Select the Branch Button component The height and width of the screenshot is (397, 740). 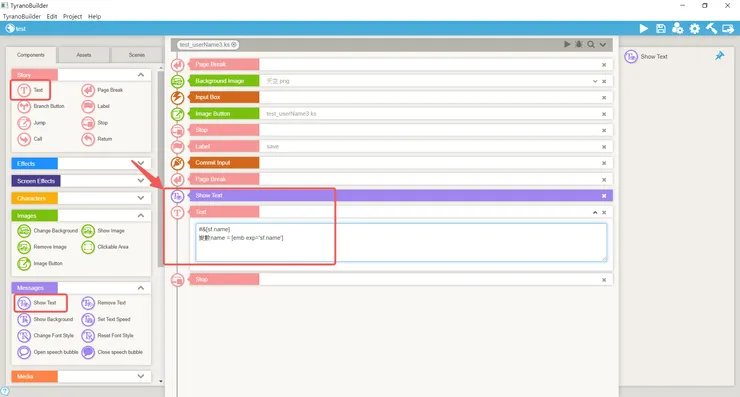point(41,106)
